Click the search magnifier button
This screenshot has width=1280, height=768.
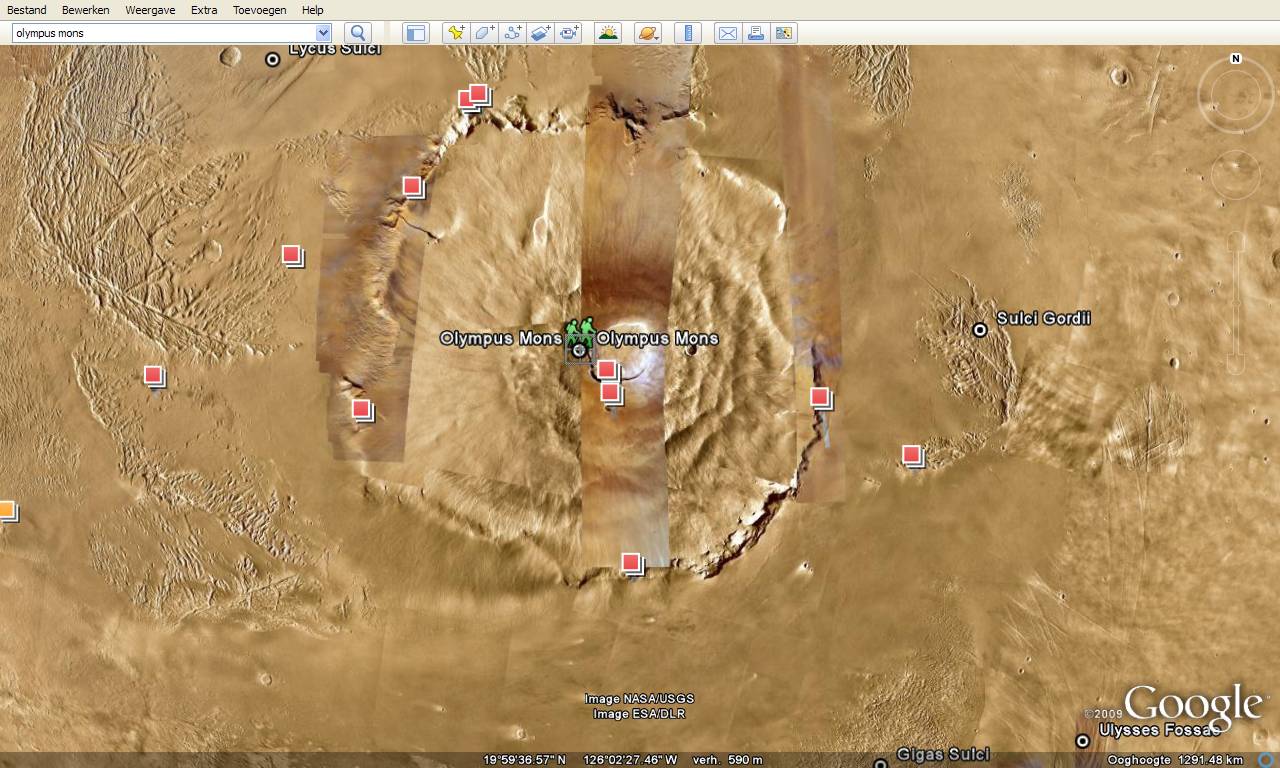(358, 33)
